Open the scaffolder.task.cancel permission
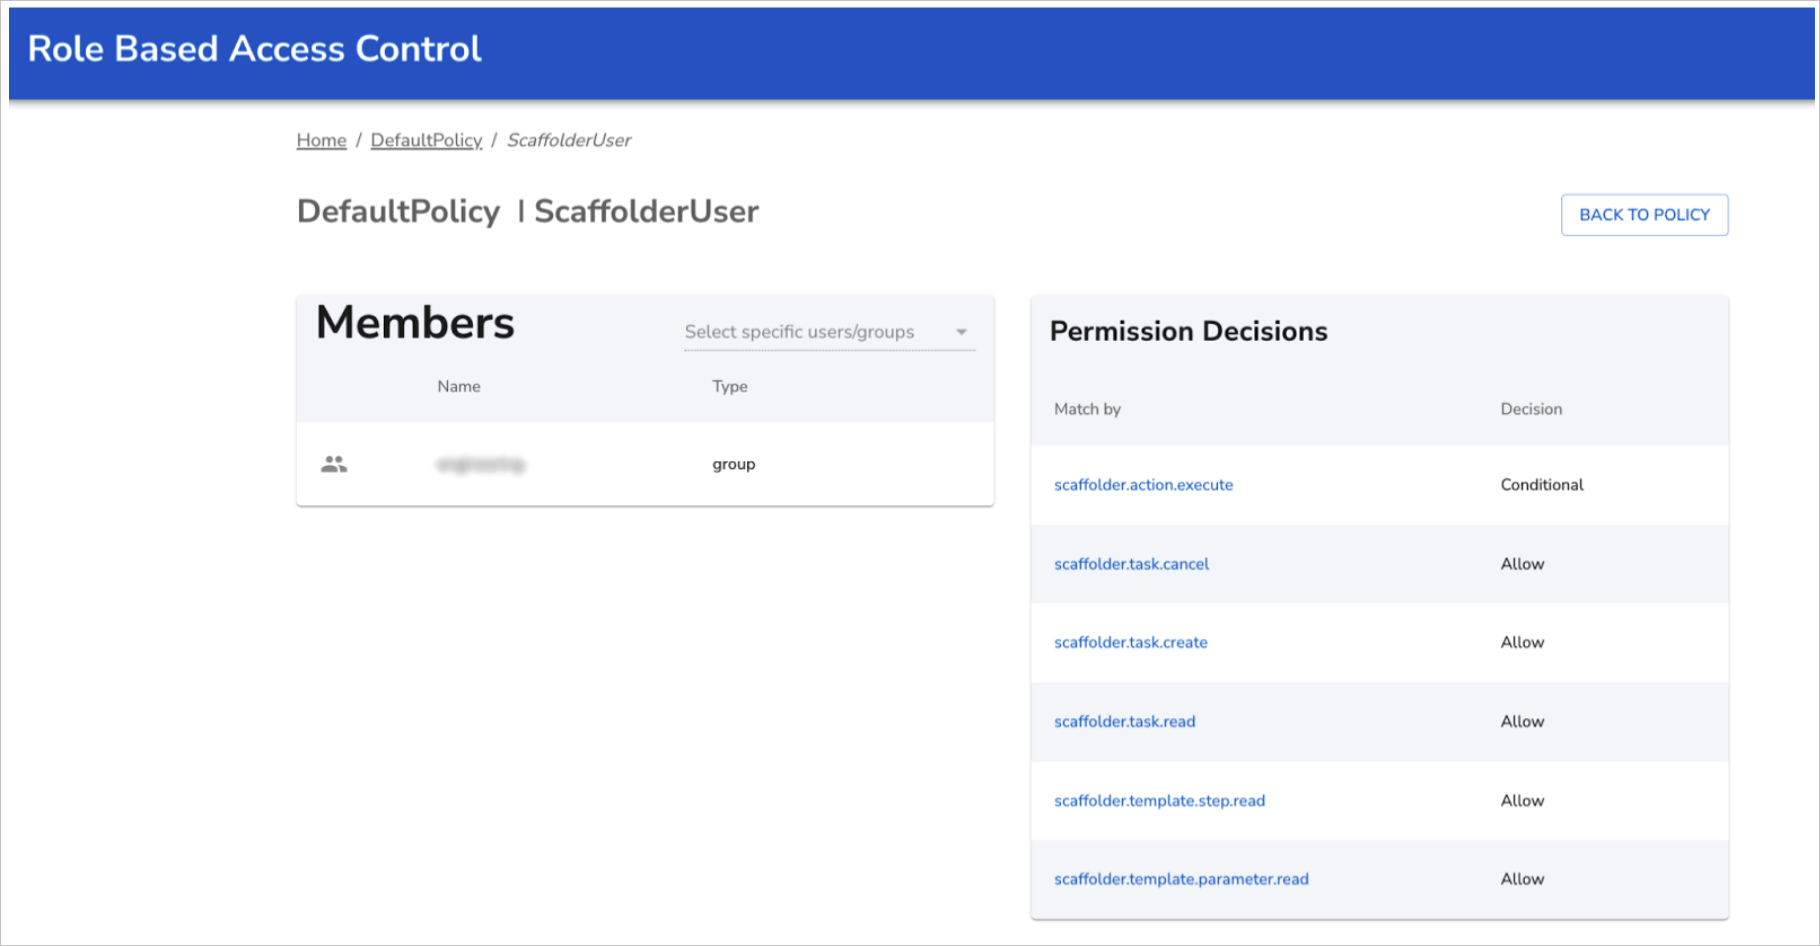1820x946 pixels. coord(1130,564)
